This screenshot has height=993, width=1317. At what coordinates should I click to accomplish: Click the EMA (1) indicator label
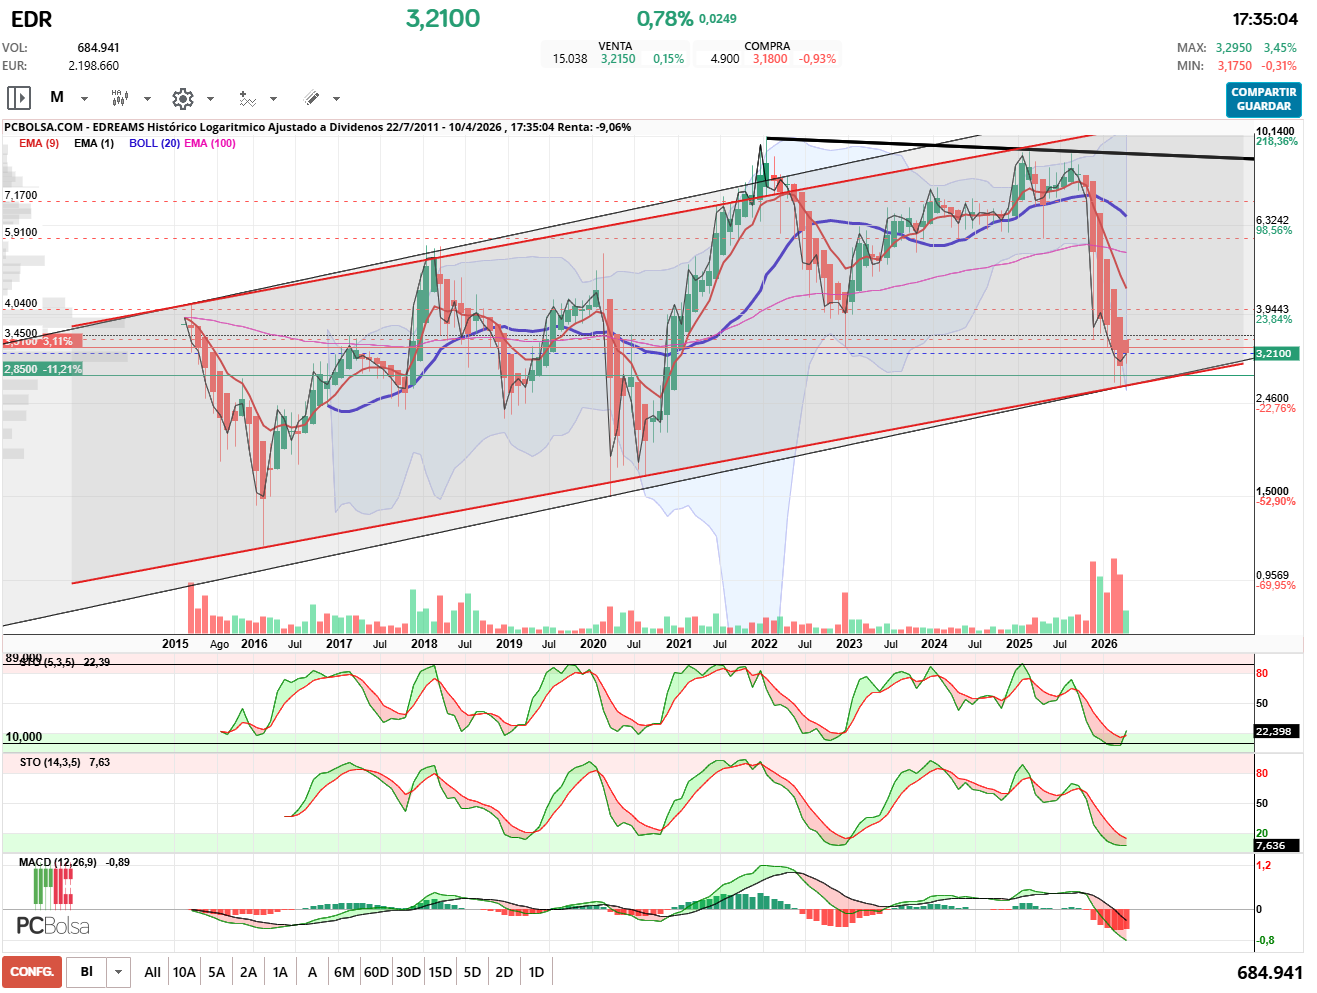click(94, 143)
